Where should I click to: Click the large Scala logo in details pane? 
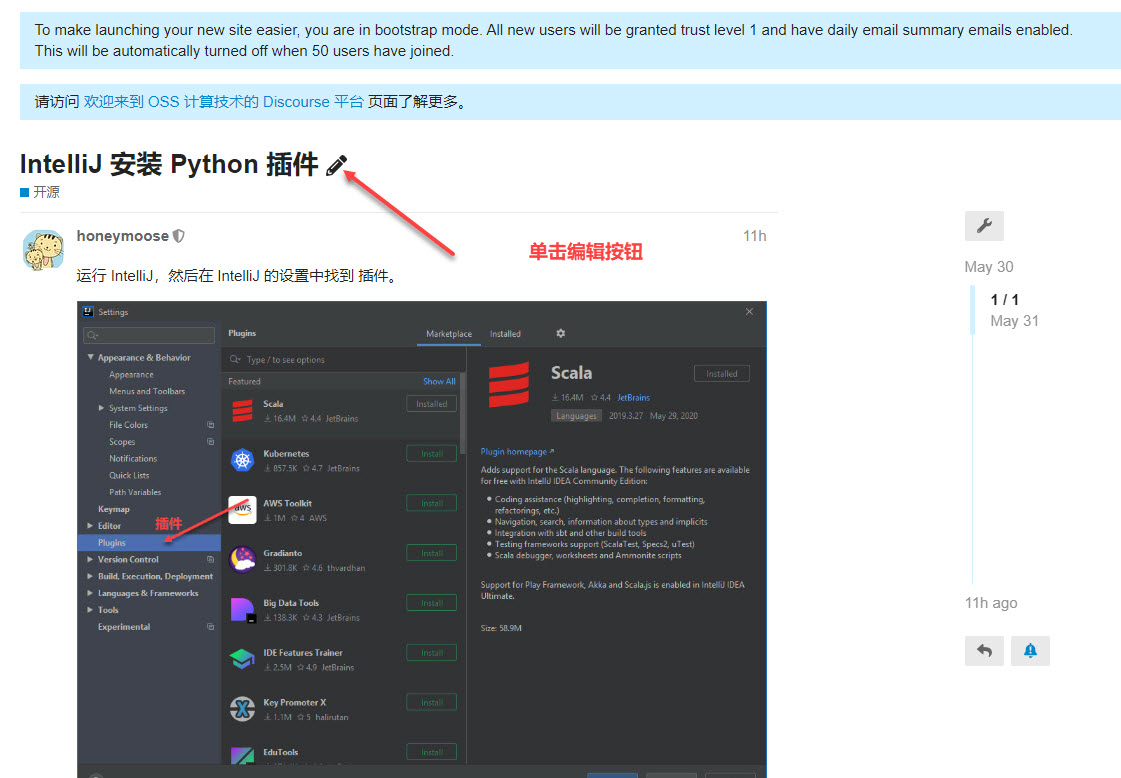[508, 385]
